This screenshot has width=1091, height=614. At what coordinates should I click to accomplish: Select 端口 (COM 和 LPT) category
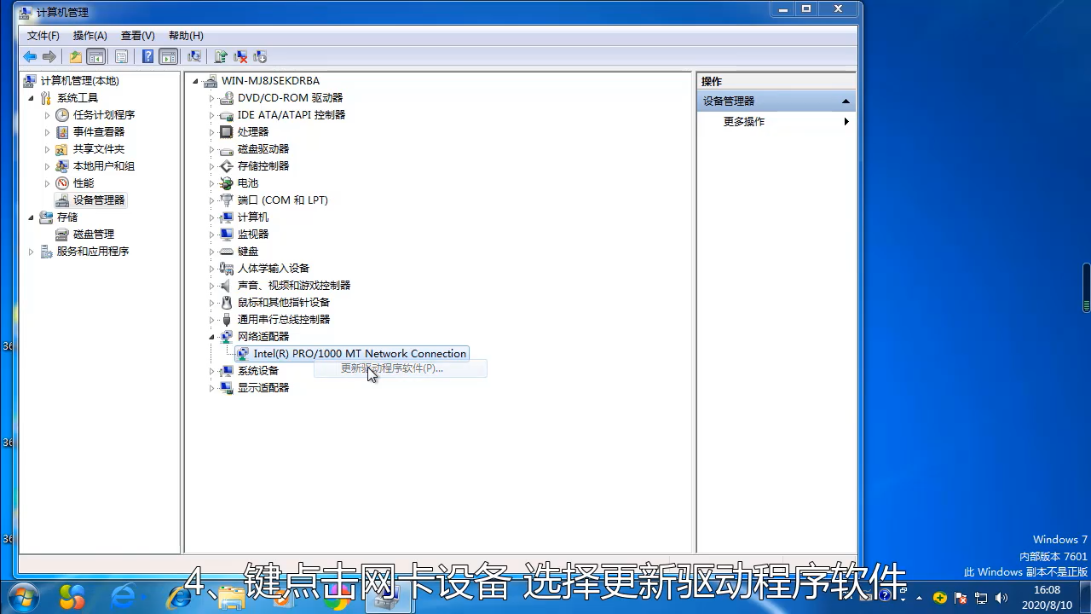[282, 200]
